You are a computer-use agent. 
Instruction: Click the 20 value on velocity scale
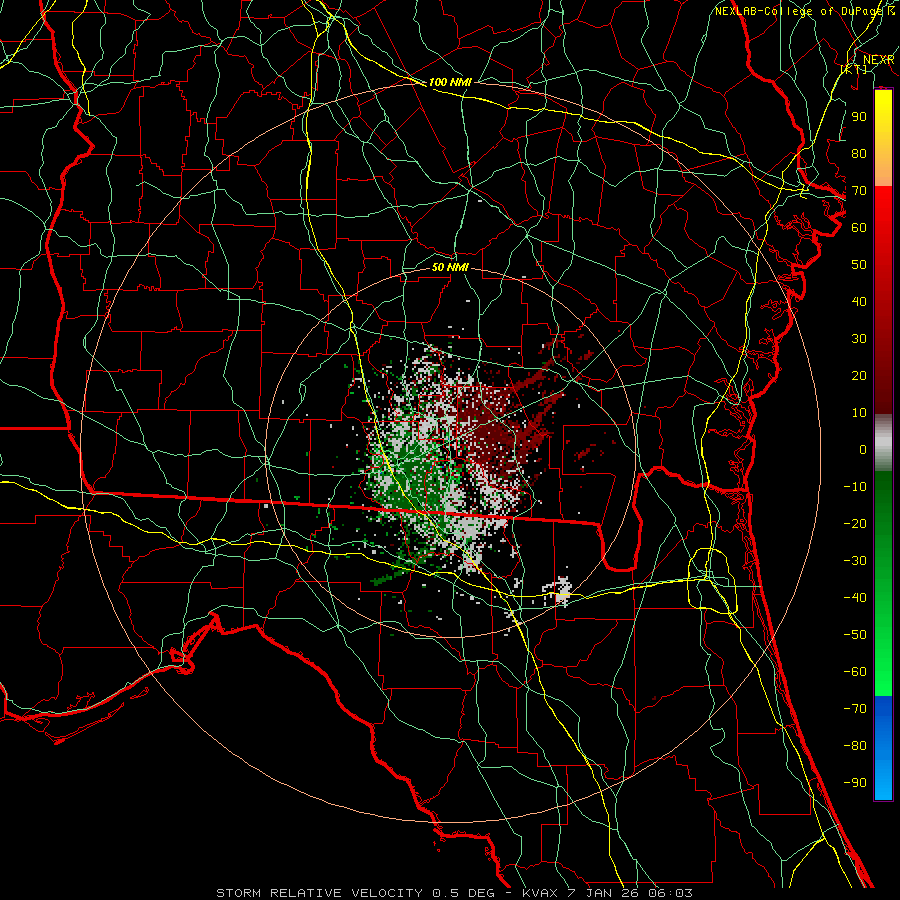click(859, 375)
